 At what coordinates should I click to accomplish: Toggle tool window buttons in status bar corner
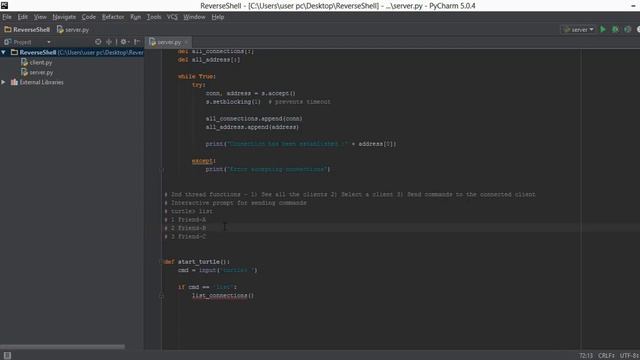[x=7, y=356]
